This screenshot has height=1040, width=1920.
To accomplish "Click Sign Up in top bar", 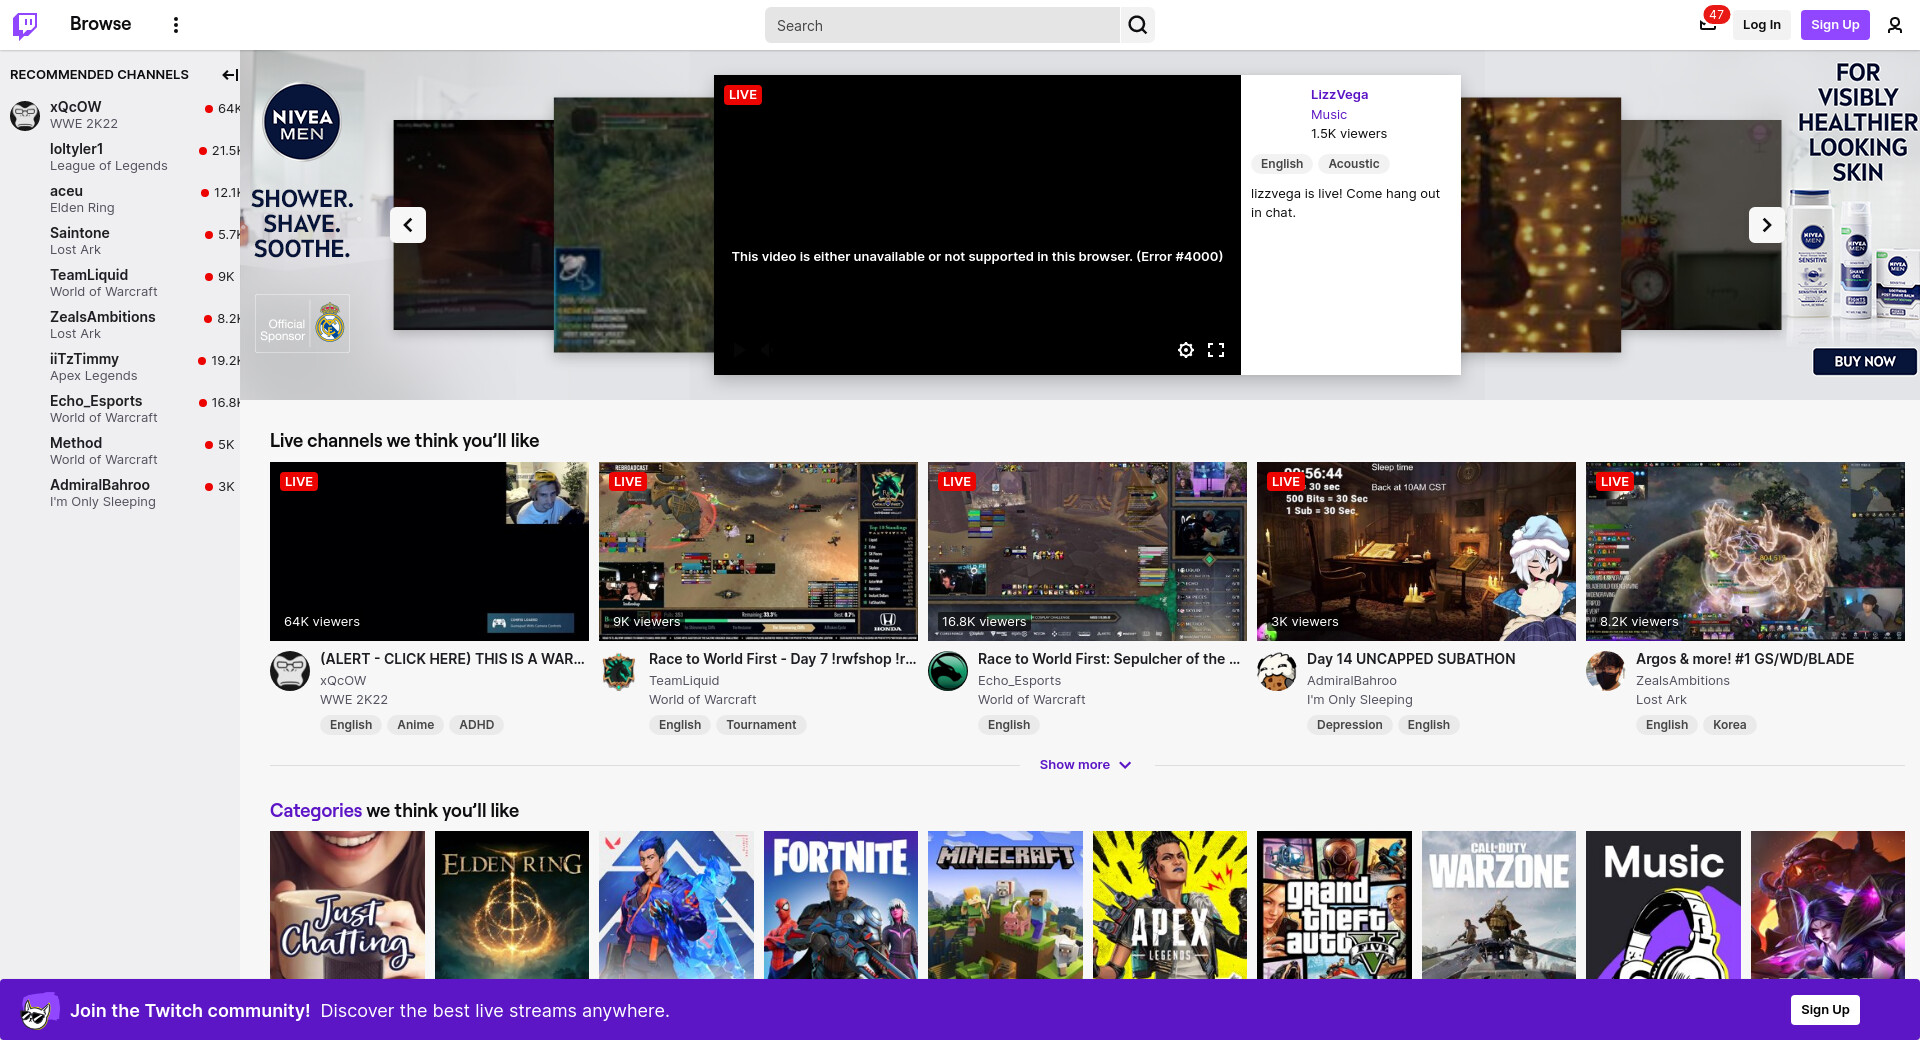I will point(1834,25).
